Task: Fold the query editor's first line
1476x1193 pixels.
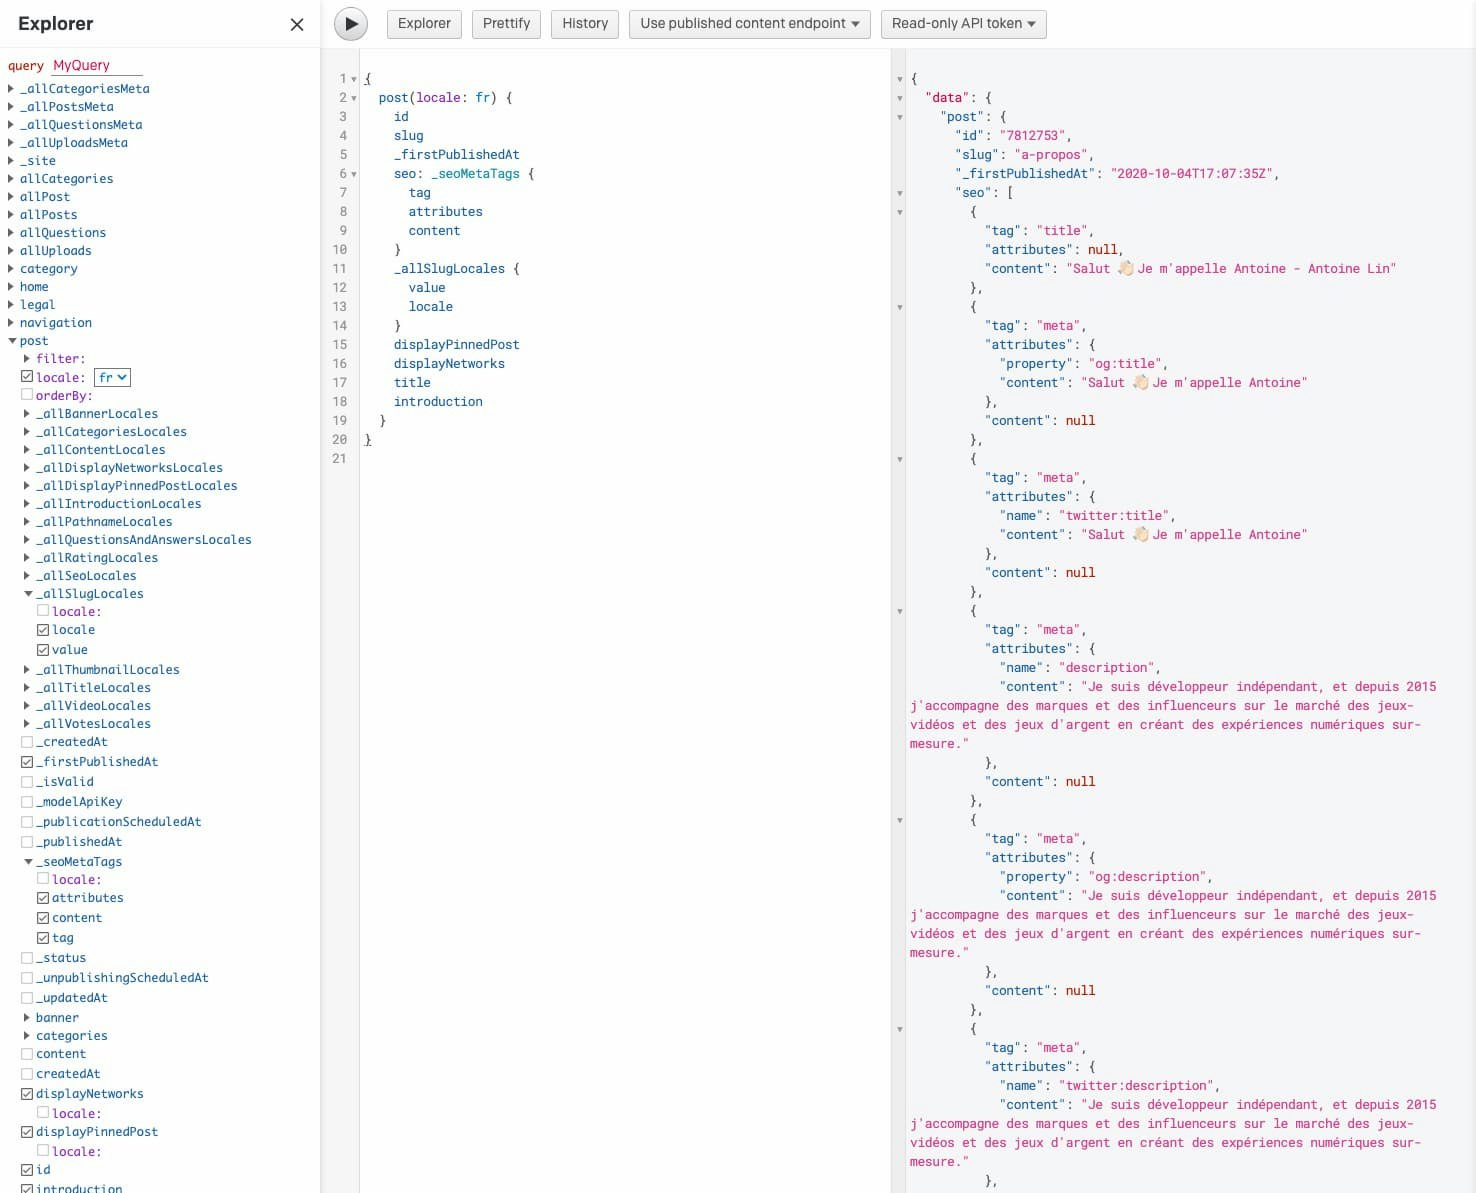Action: tap(354, 79)
